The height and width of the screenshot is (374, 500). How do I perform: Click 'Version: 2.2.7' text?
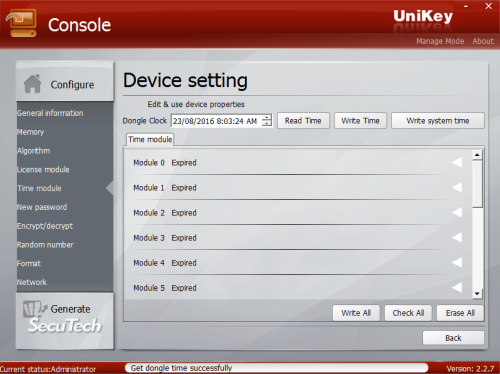coord(470,369)
